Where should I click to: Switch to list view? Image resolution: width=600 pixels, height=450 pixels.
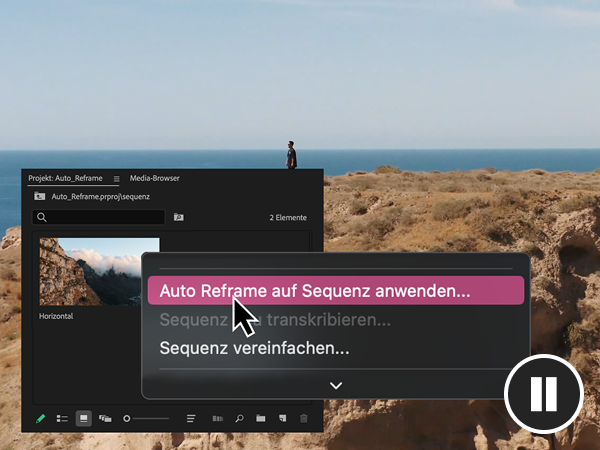click(62, 419)
